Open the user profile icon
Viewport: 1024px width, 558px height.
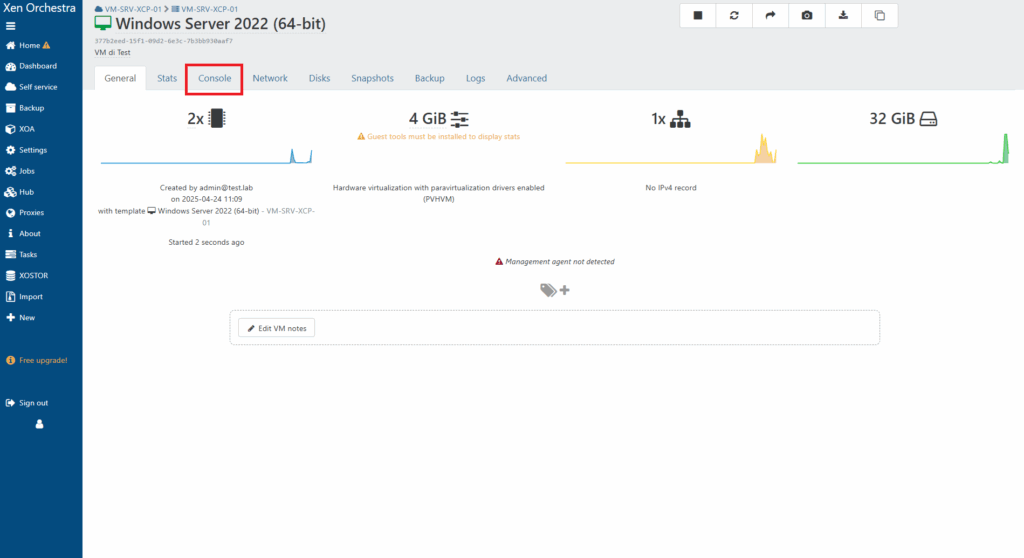tap(39, 424)
